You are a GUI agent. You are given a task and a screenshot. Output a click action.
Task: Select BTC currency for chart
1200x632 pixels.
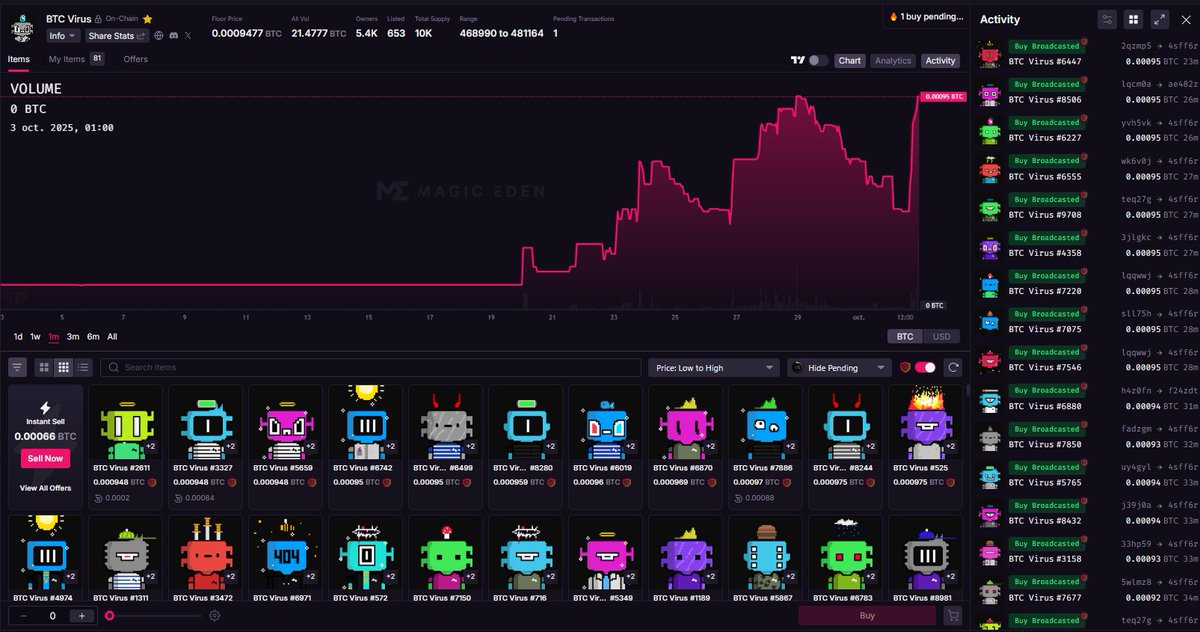[x=905, y=337]
